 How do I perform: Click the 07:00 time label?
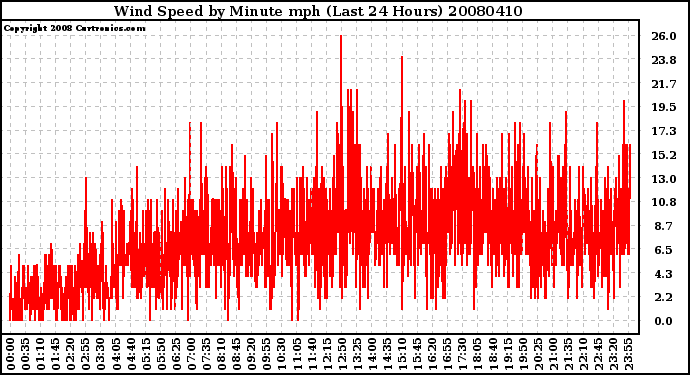(191, 354)
